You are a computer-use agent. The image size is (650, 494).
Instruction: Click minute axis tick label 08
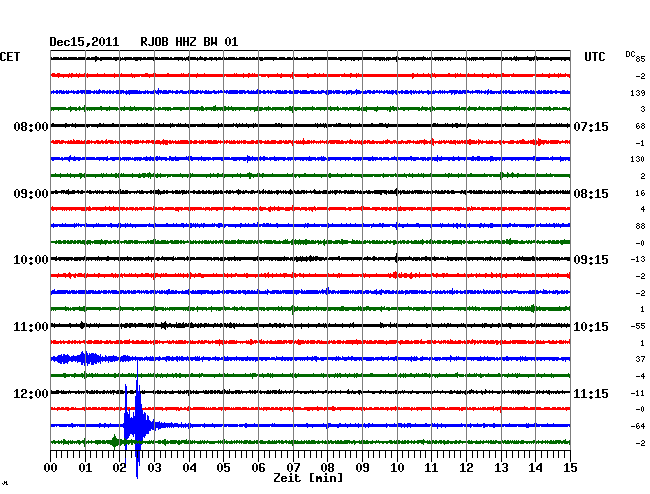tap(327, 468)
